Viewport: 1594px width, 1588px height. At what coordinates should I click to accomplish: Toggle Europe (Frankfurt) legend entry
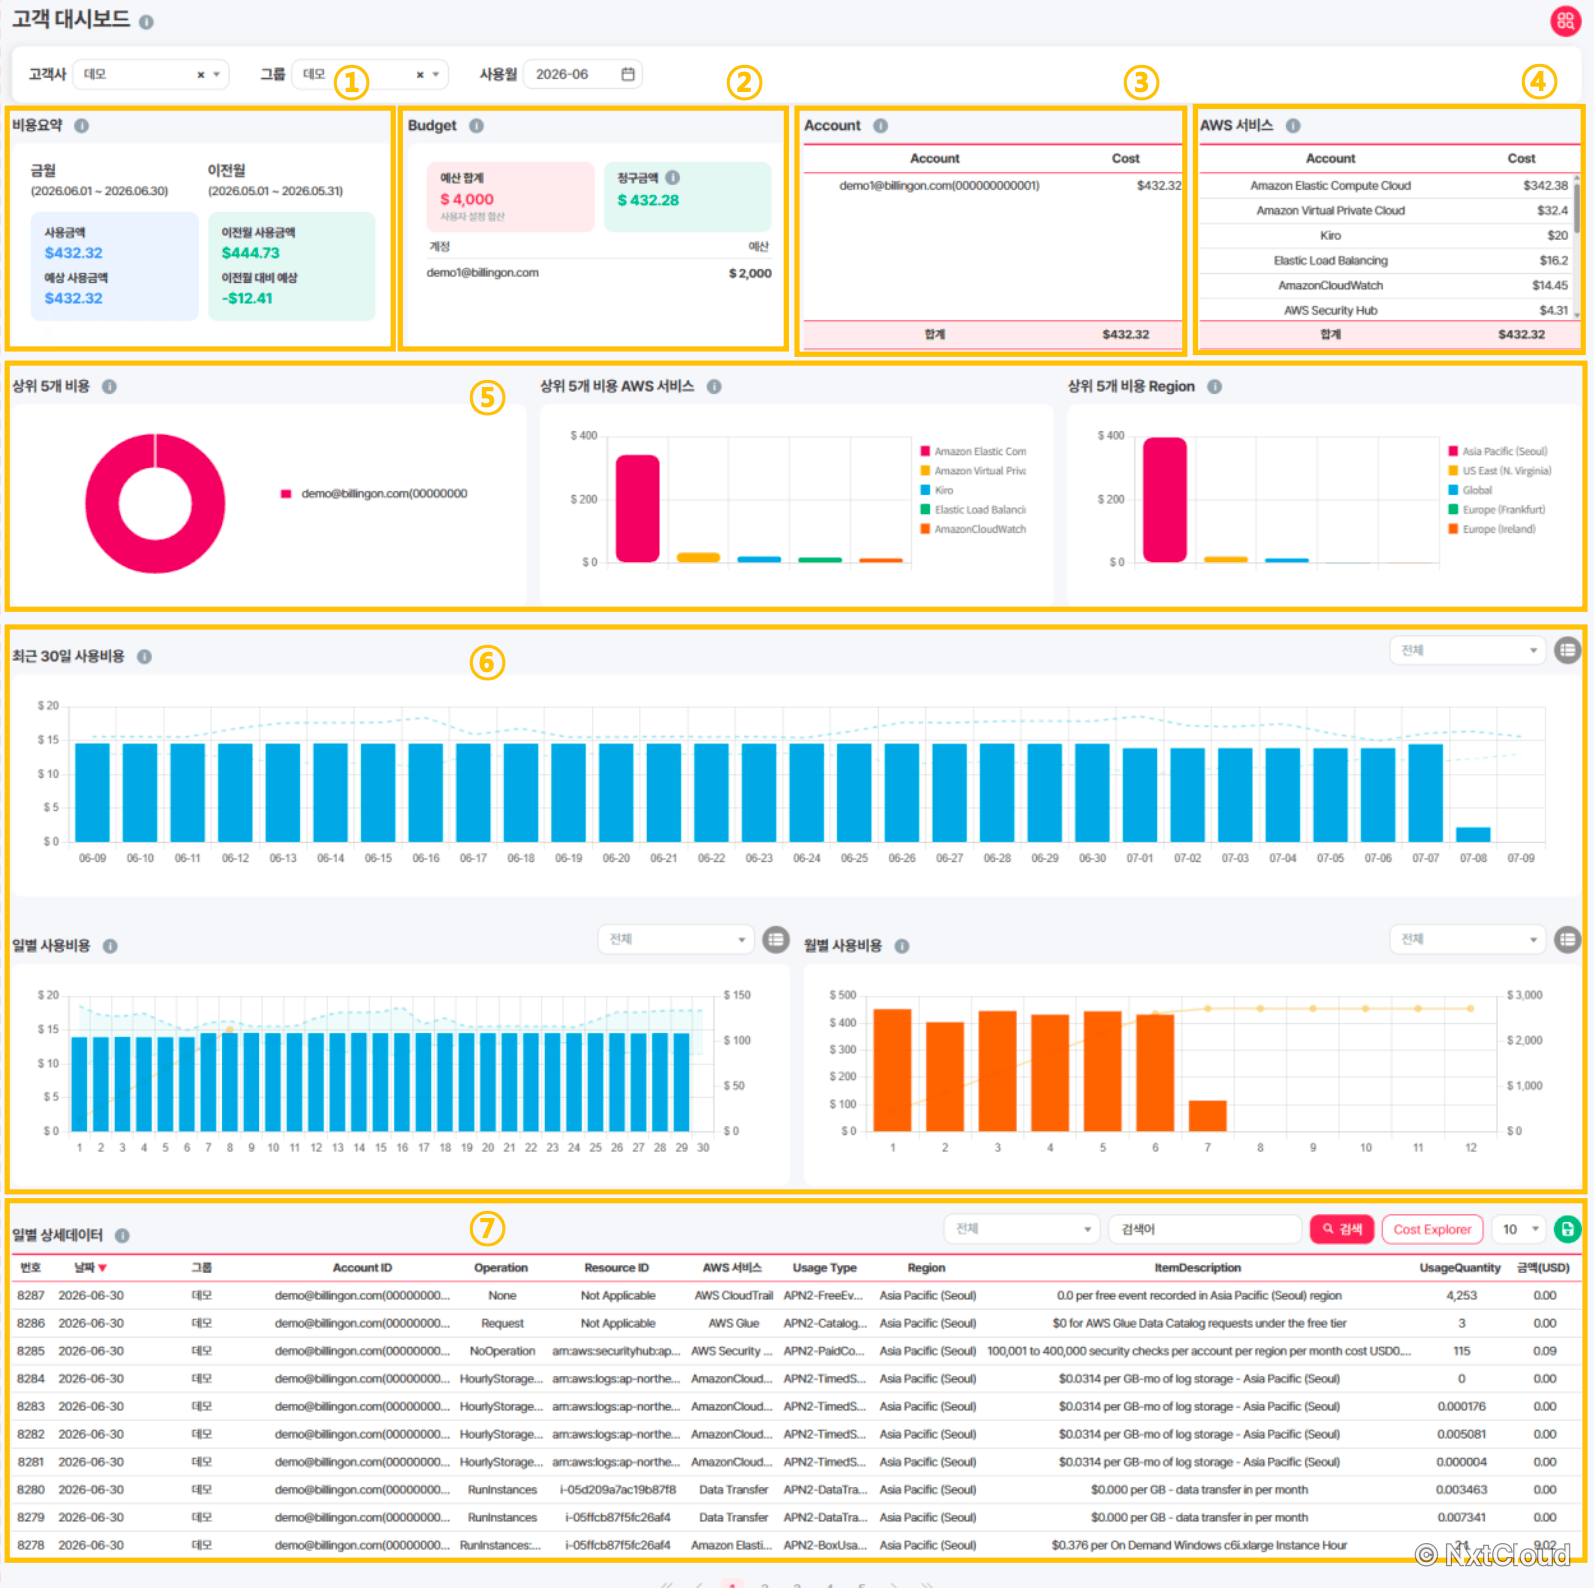[1497, 510]
